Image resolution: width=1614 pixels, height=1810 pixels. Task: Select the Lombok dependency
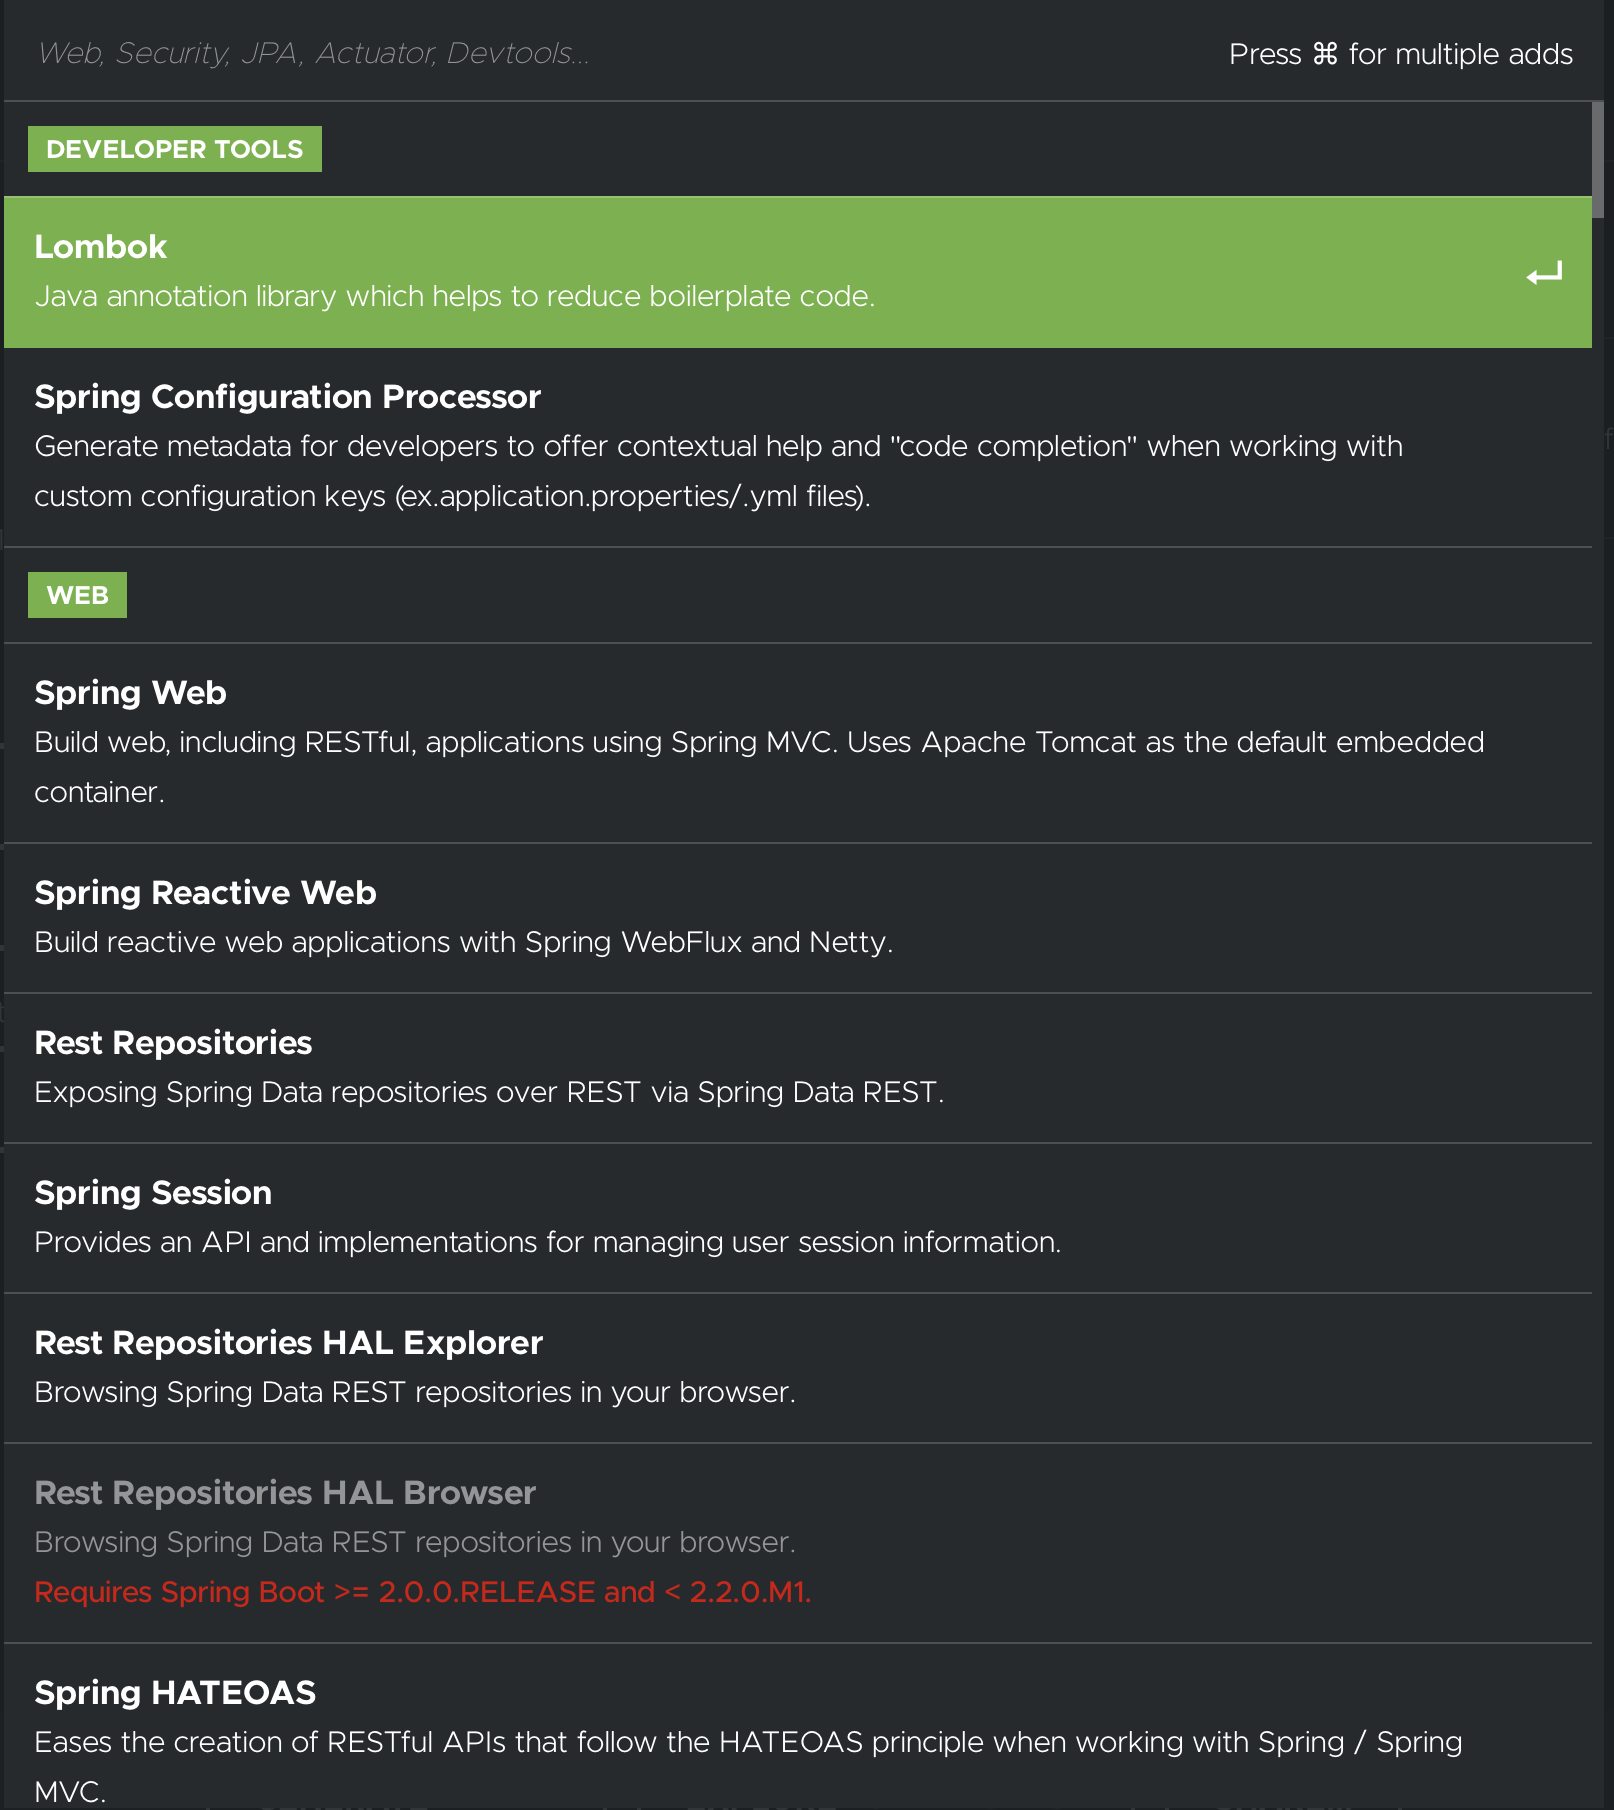798,272
